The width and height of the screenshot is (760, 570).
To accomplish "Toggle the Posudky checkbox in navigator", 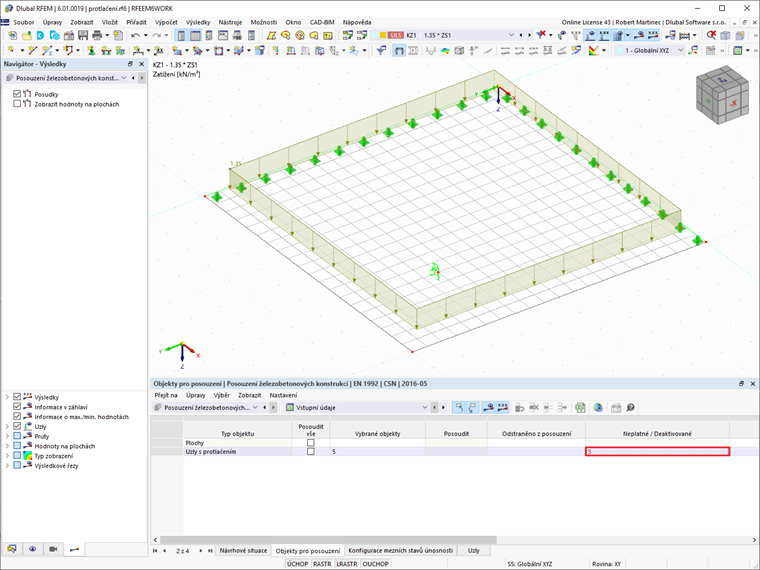I will click(x=17, y=94).
